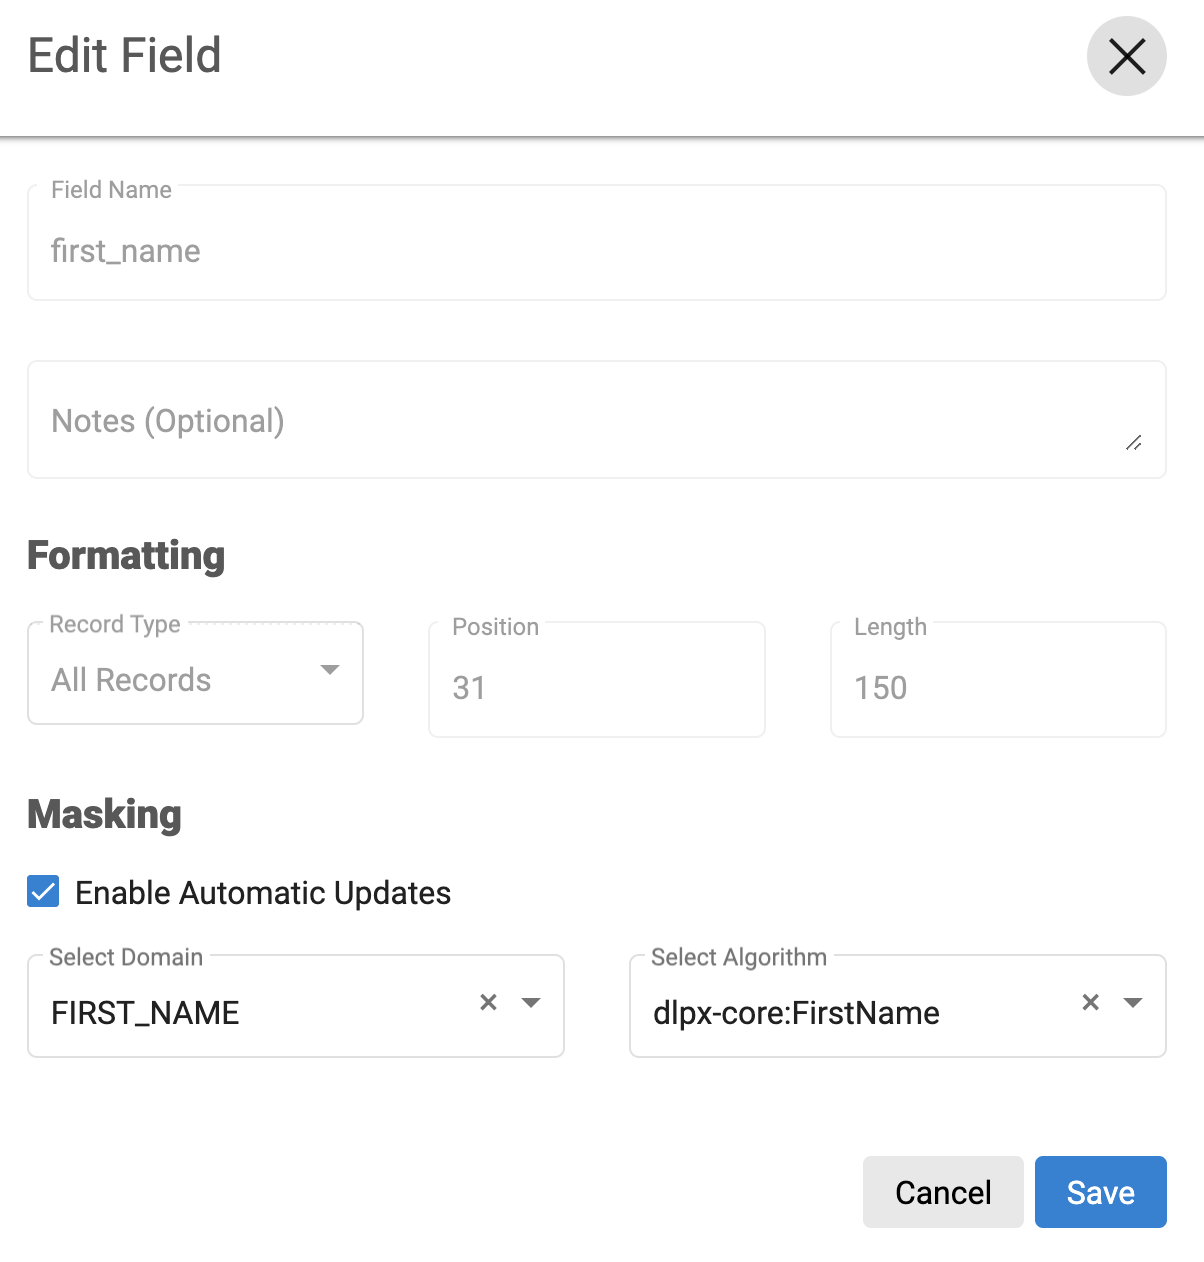This screenshot has width=1204, height=1262.
Task: Click the All Records value text
Action: point(131,680)
